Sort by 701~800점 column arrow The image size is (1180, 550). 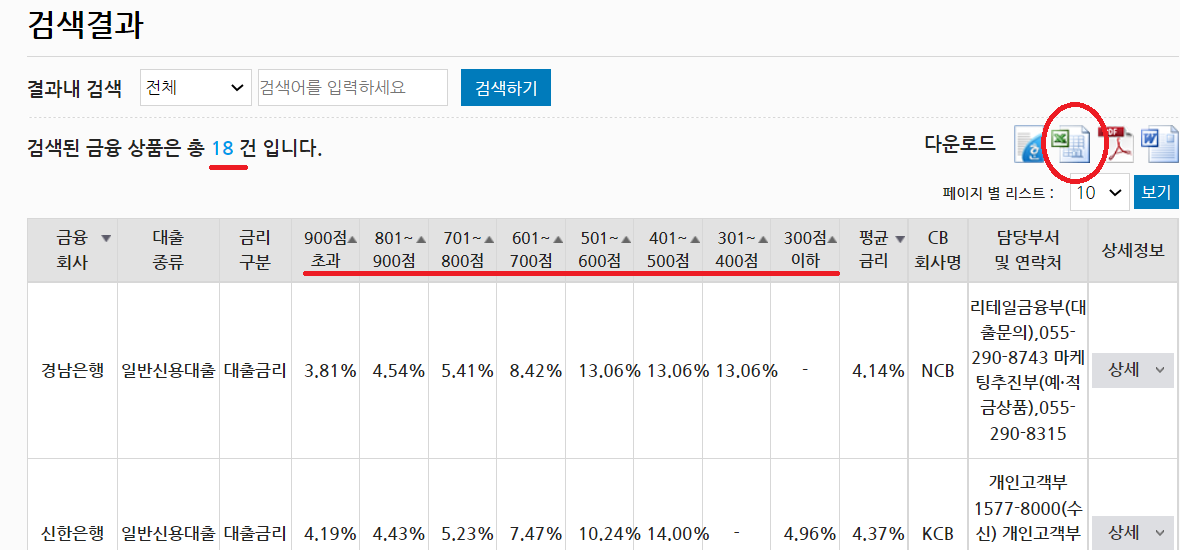coord(489,239)
